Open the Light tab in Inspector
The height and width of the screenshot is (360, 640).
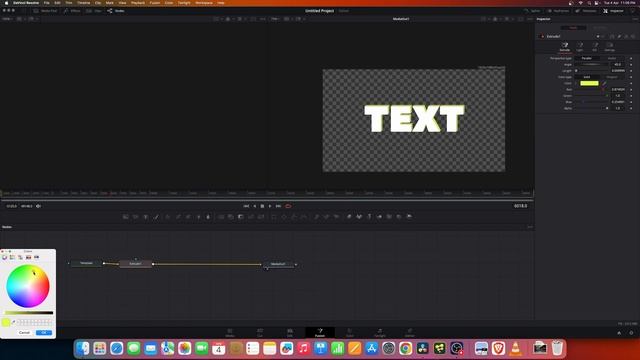pos(580,47)
